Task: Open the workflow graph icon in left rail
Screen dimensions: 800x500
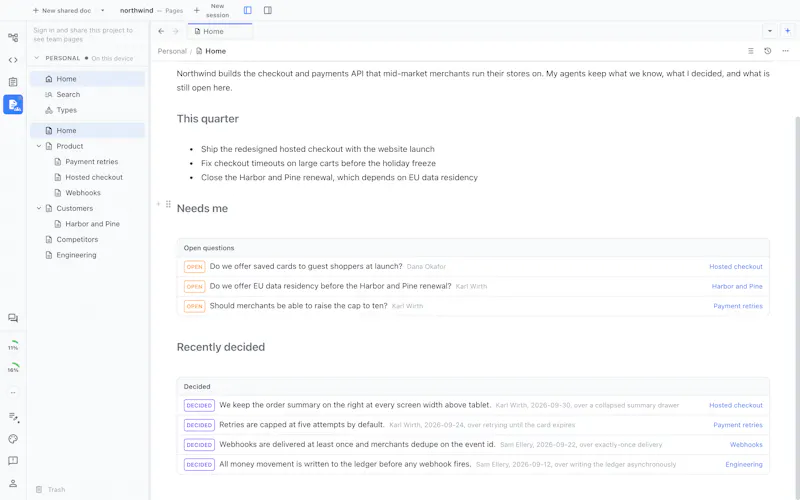Action: point(13,37)
